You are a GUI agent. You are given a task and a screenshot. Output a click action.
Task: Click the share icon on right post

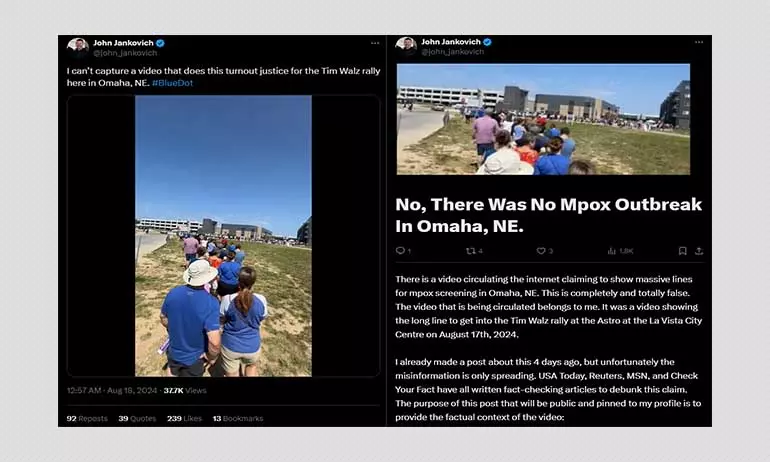(x=699, y=251)
